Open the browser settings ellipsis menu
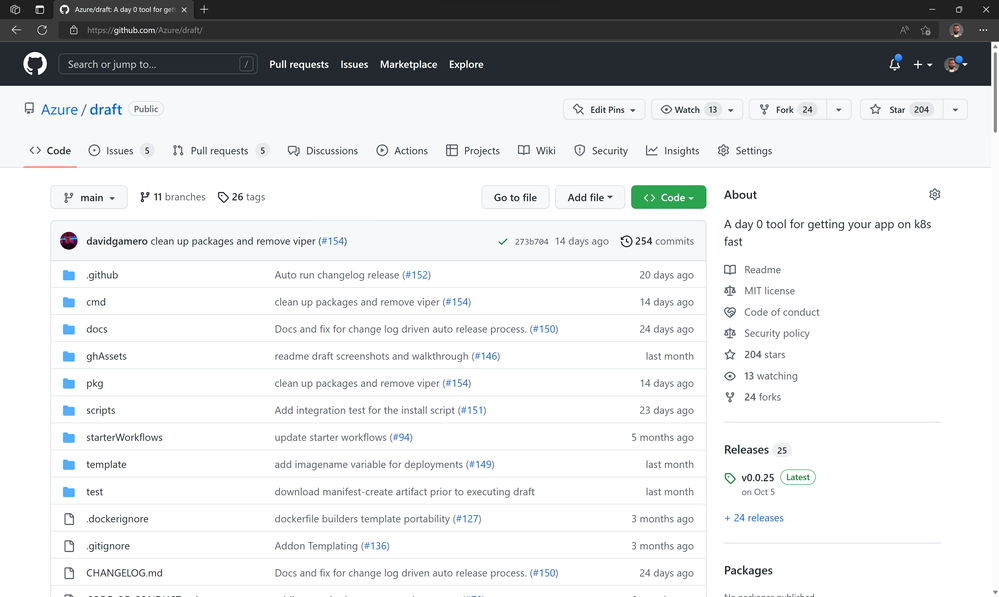The height and width of the screenshot is (597, 999). coord(983,30)
